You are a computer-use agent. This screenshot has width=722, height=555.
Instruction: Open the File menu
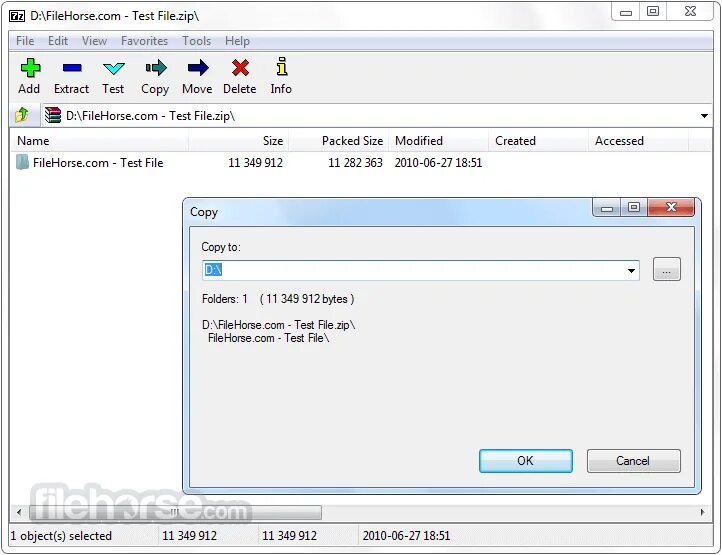(25, 41)
